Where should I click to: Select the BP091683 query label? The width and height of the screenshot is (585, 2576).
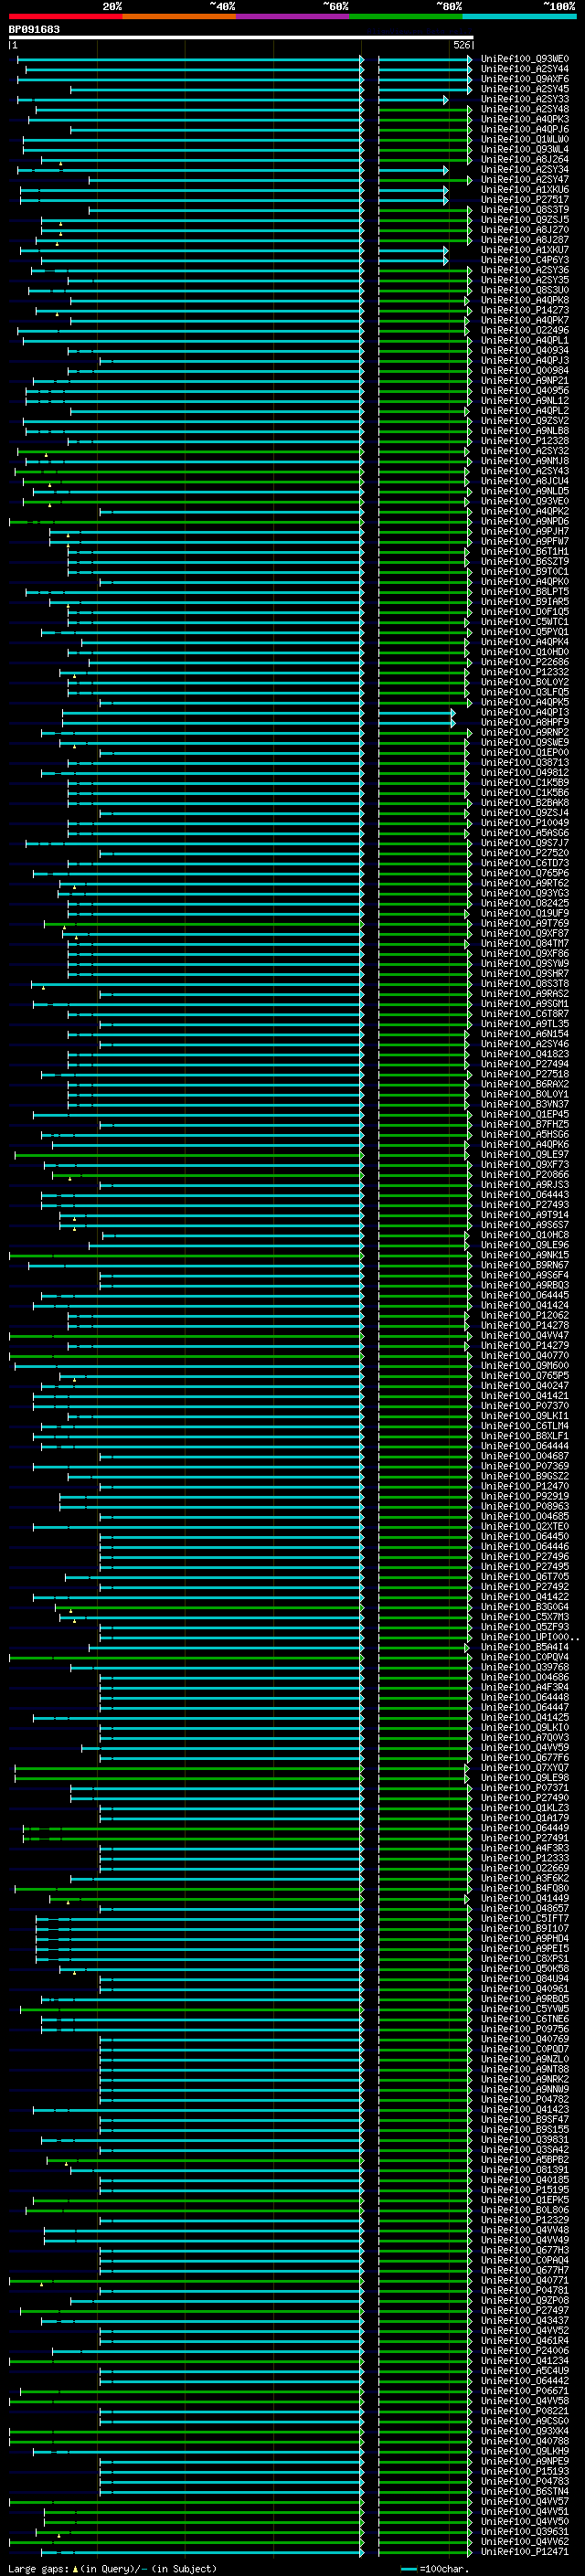34,29
